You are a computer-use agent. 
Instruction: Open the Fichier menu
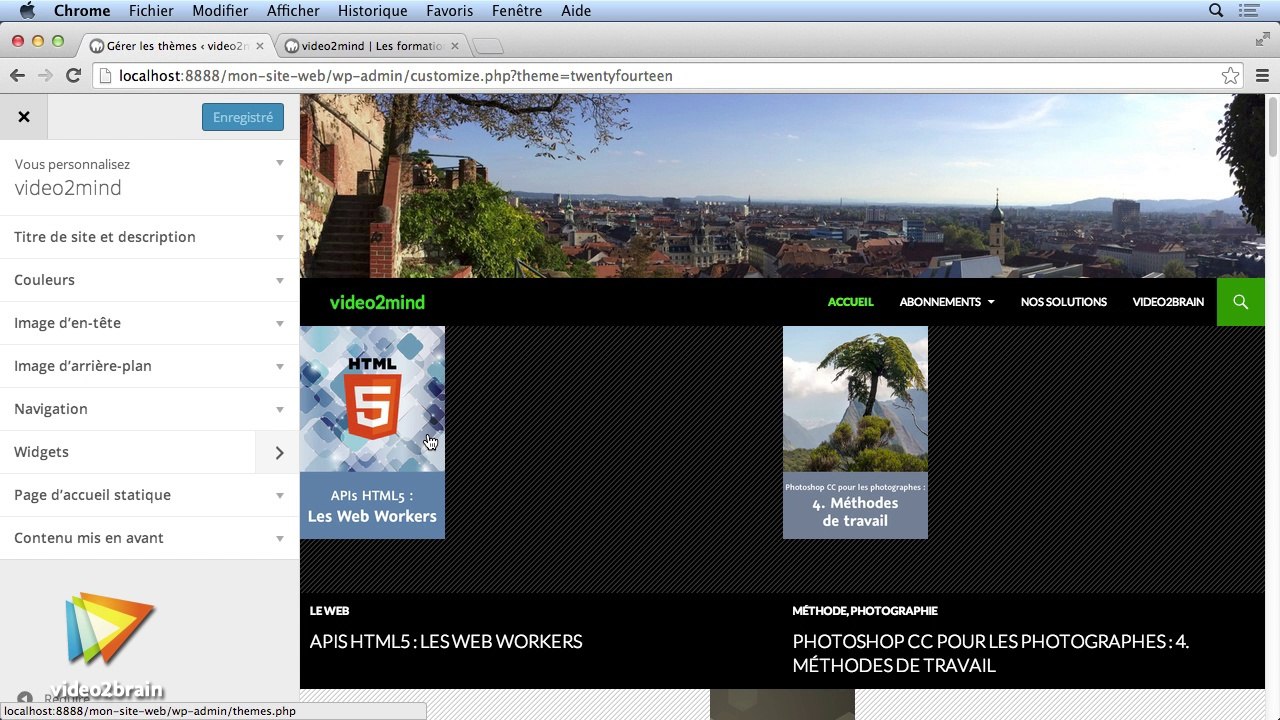(x=151, y=11)
